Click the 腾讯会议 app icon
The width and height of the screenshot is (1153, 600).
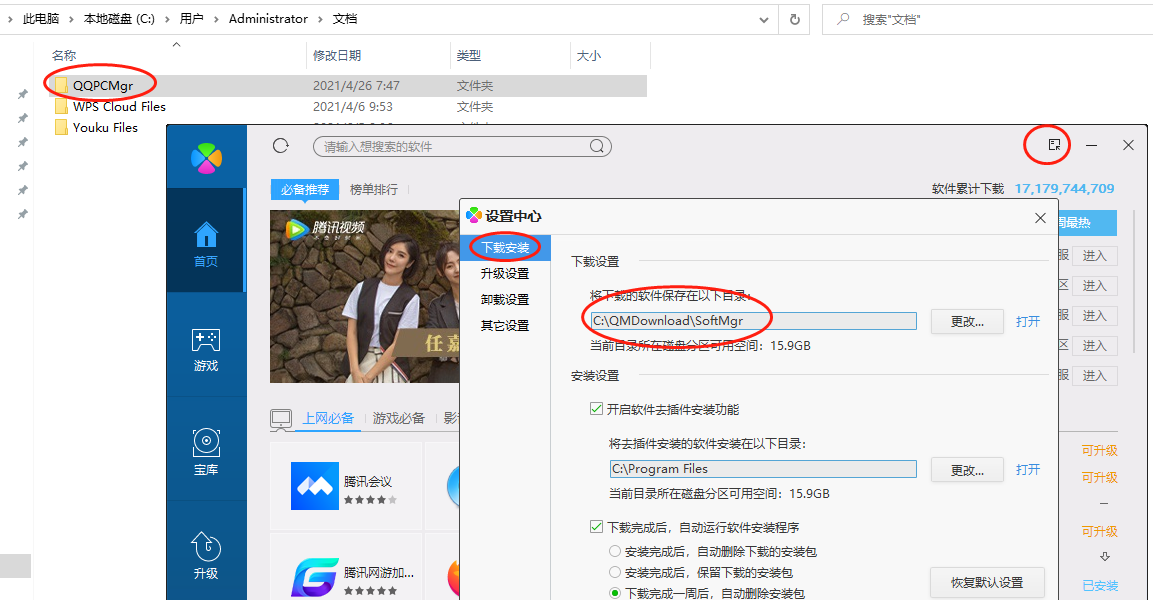[x=315, y=486]
